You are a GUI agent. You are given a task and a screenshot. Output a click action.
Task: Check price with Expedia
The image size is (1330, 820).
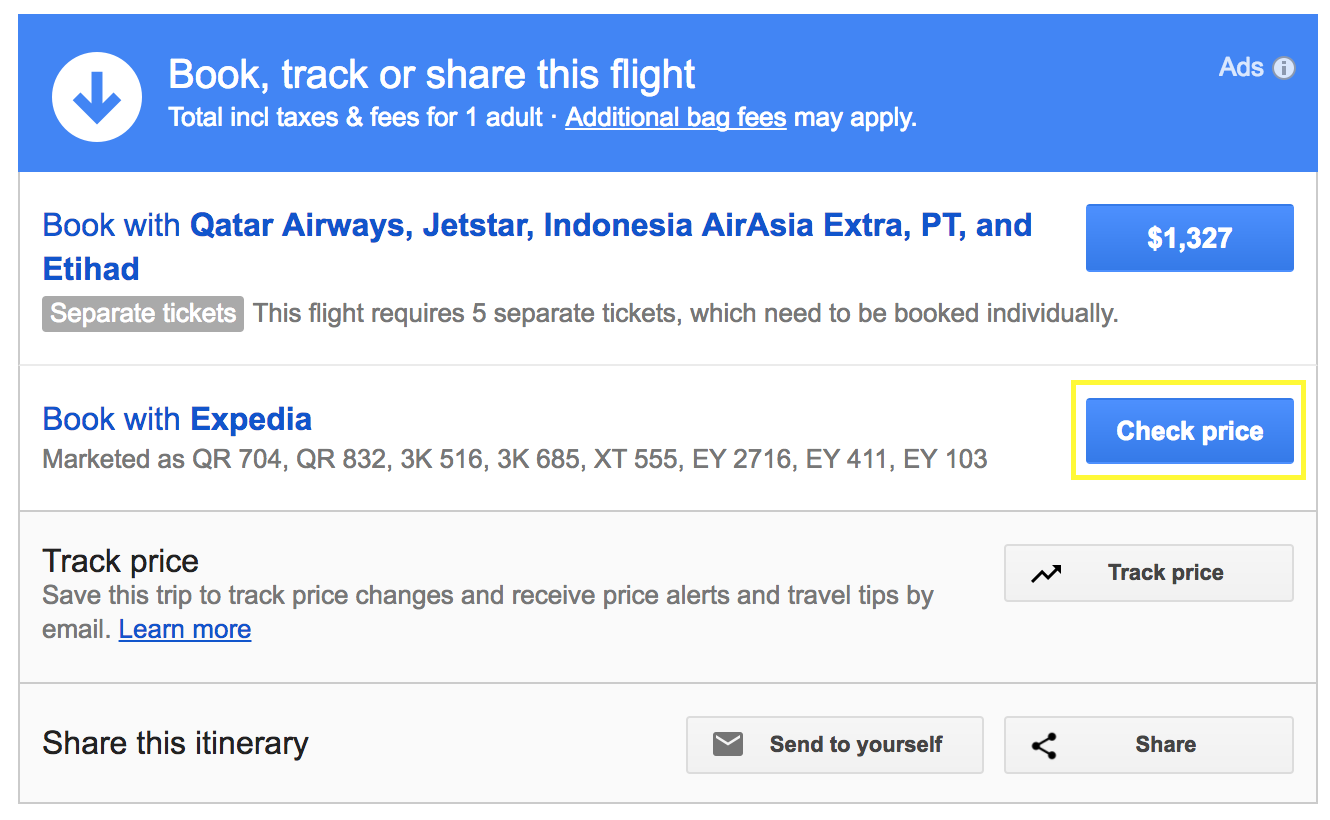[1189, 431]
